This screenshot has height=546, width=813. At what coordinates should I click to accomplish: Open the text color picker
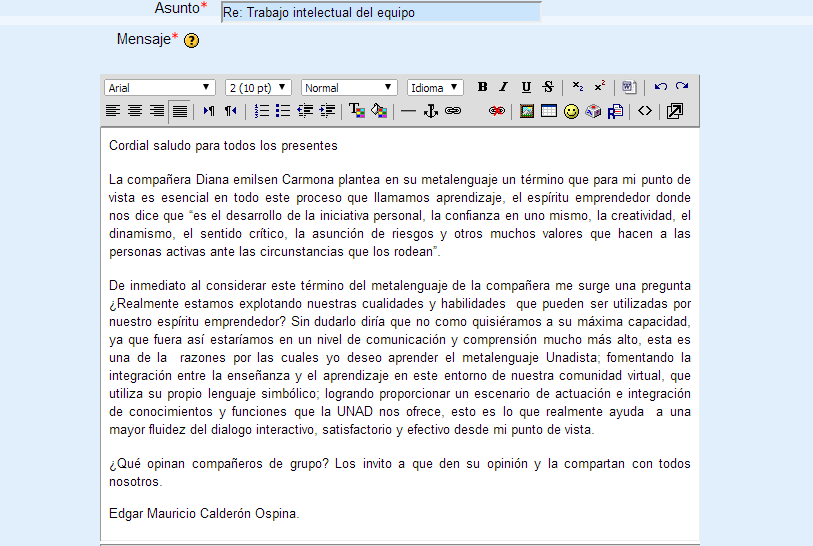tap(357, 111)
